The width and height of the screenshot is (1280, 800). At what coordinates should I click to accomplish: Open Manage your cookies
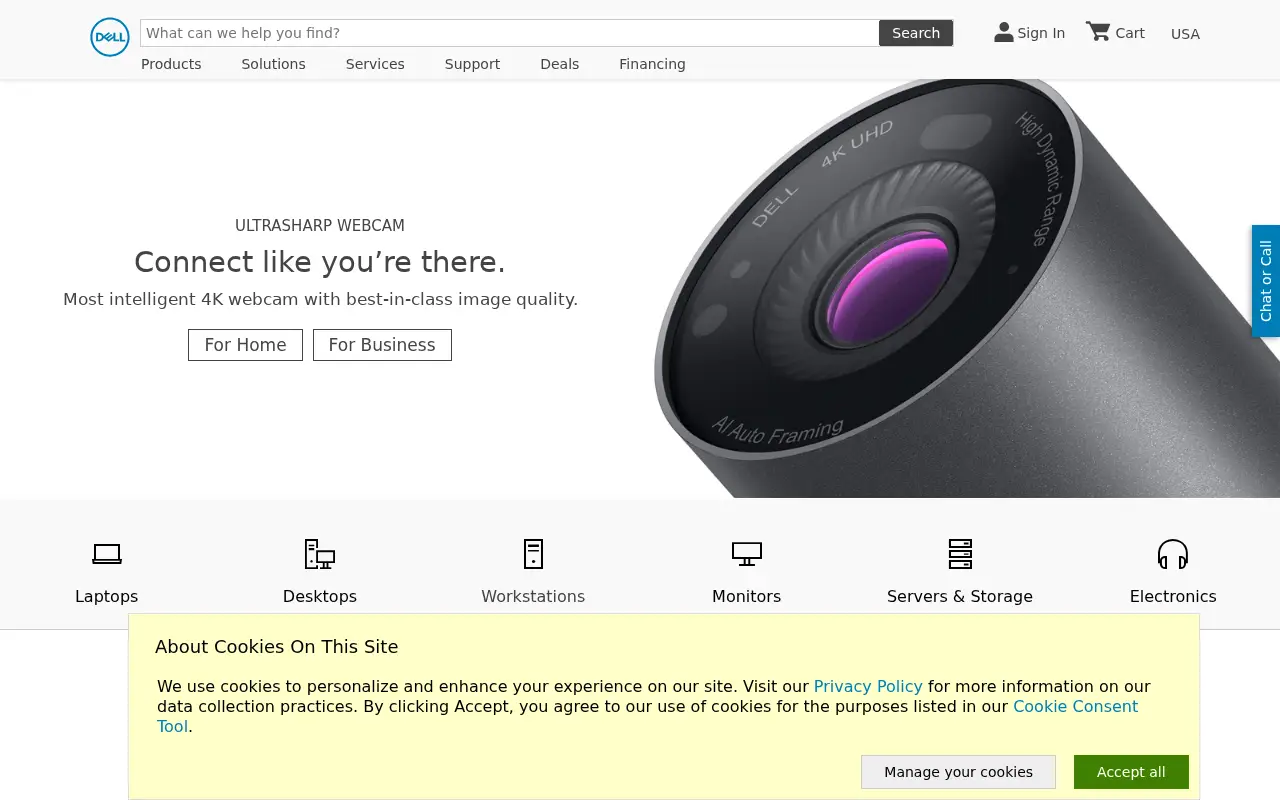click(x=958, y=772)
